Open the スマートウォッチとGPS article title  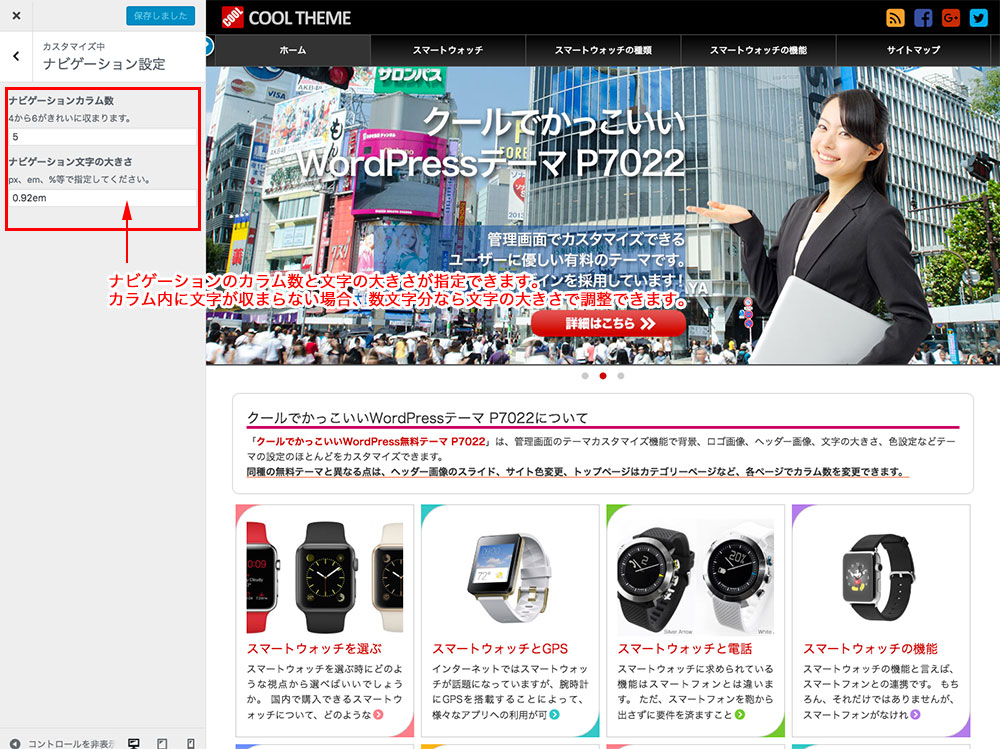coord(500,649)
